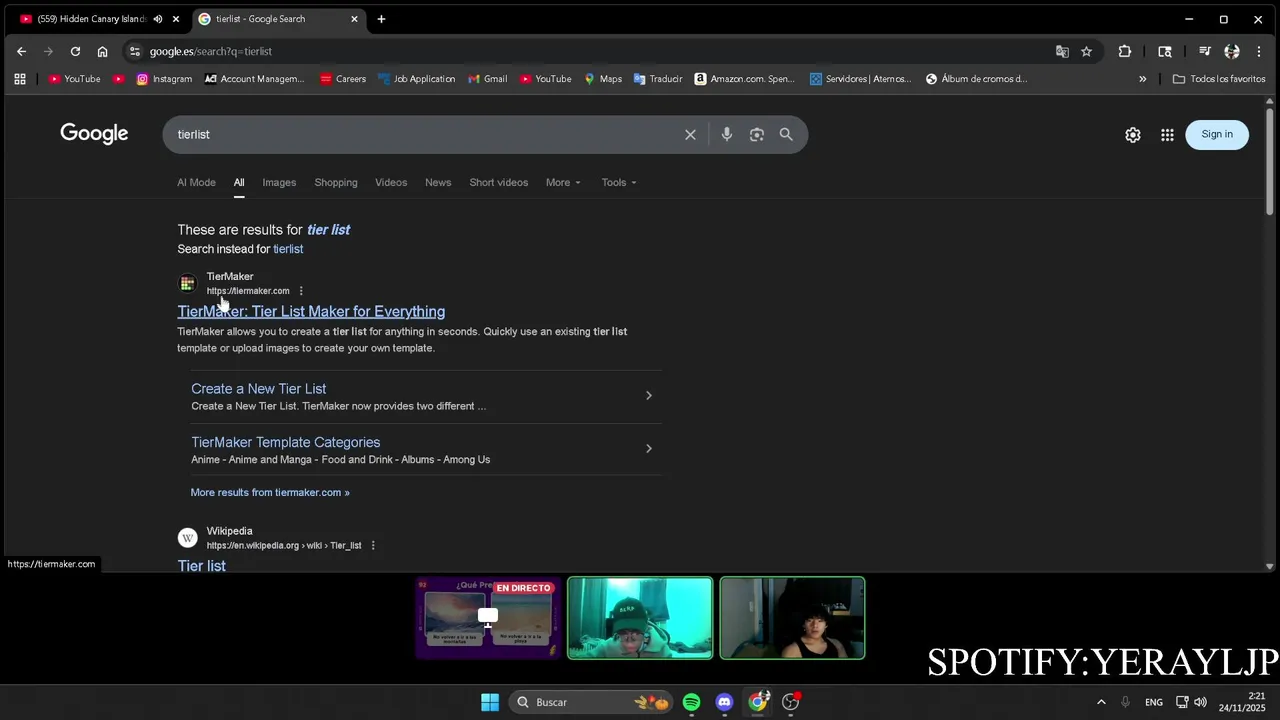Click the Sign in button
Image resolution: width=1280 pixels, height=720 pixels.
(x=1217, y=134)
